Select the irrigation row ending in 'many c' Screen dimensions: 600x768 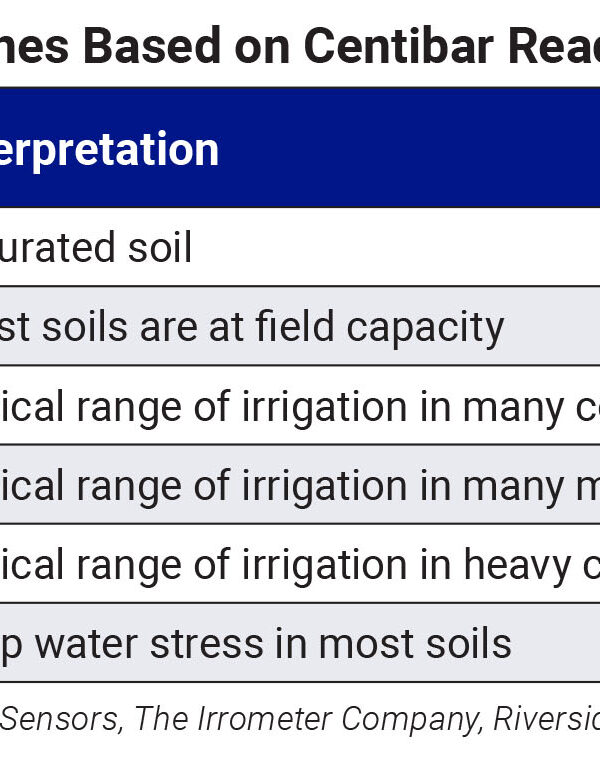300,406
